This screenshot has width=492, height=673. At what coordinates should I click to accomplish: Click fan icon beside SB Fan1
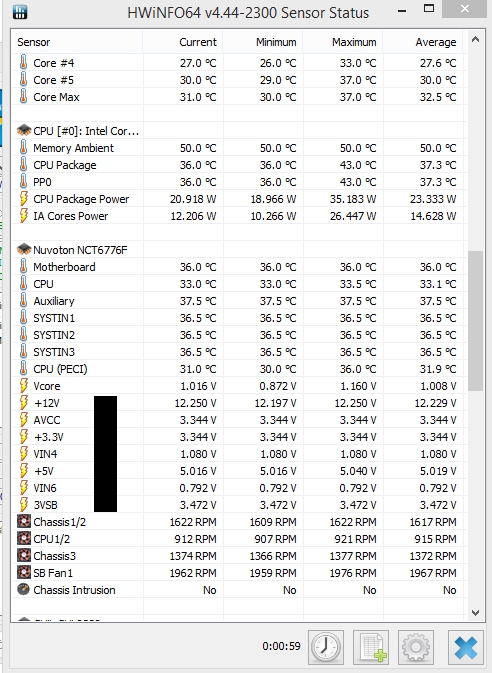click(24, 572)
